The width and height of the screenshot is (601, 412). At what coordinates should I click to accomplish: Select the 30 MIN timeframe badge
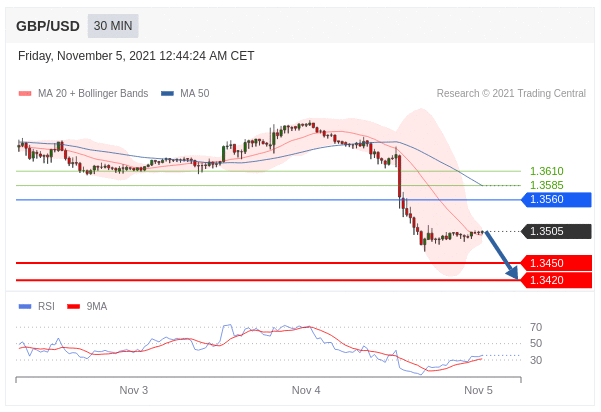click(113, 26)
